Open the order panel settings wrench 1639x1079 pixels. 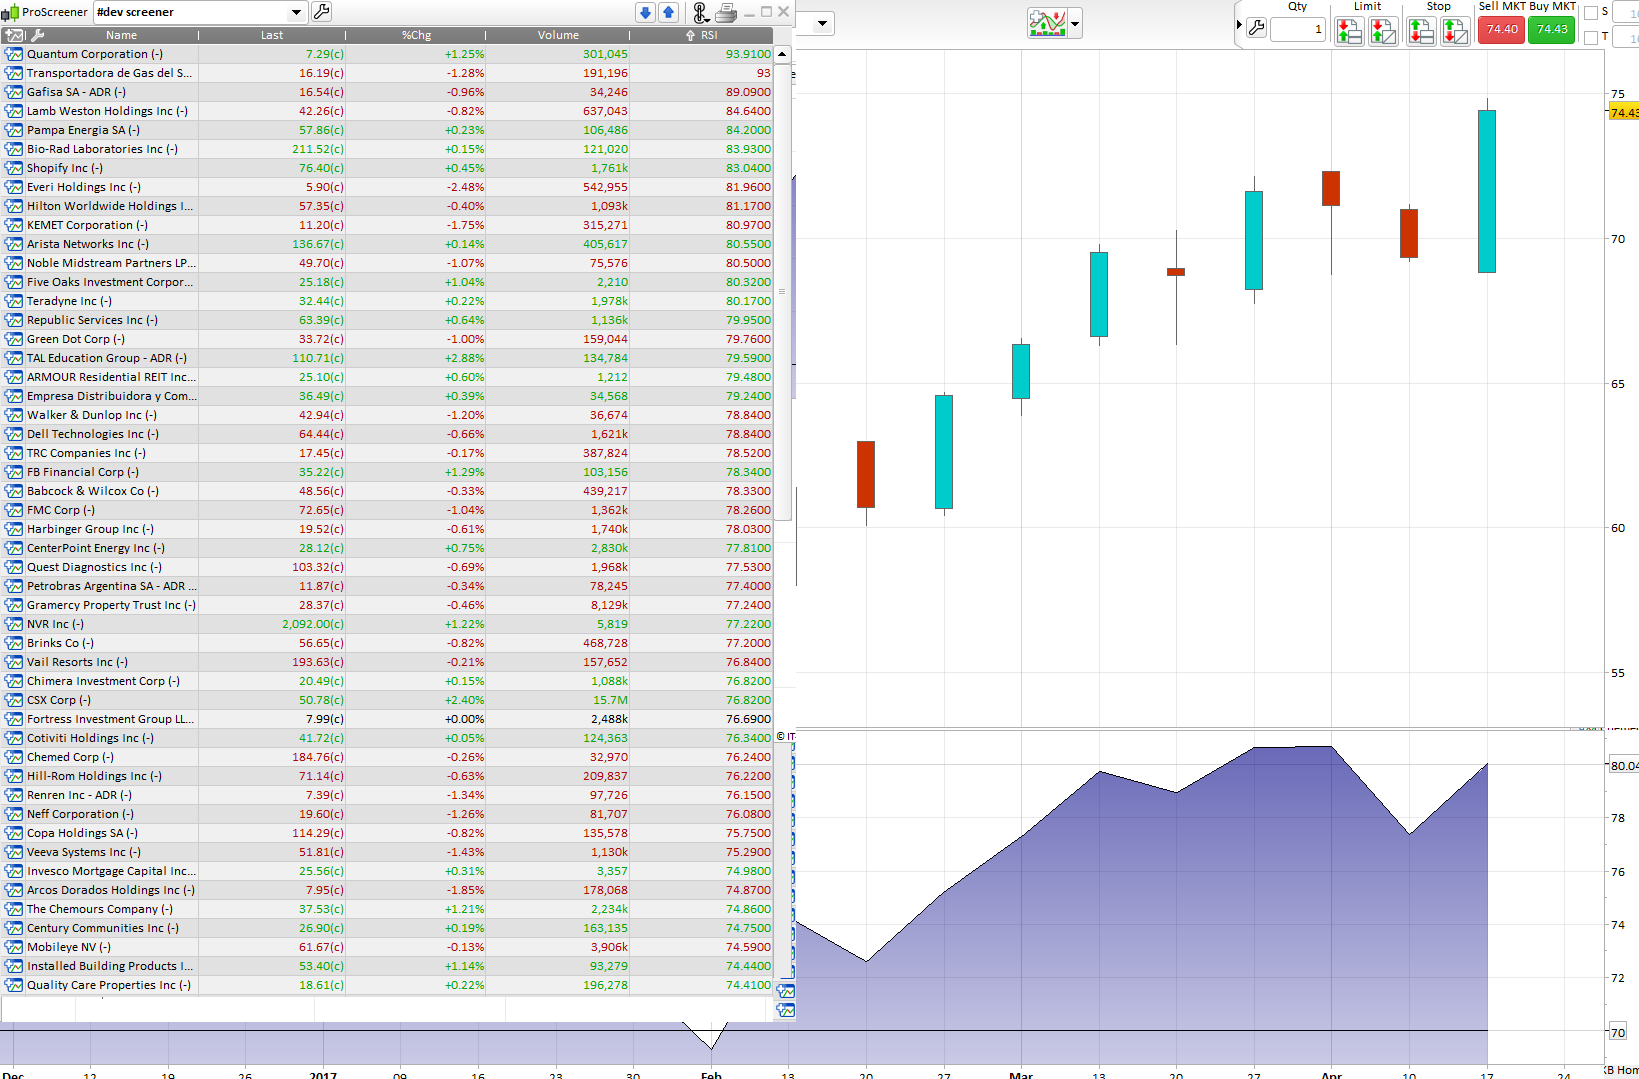point(1256,28)
